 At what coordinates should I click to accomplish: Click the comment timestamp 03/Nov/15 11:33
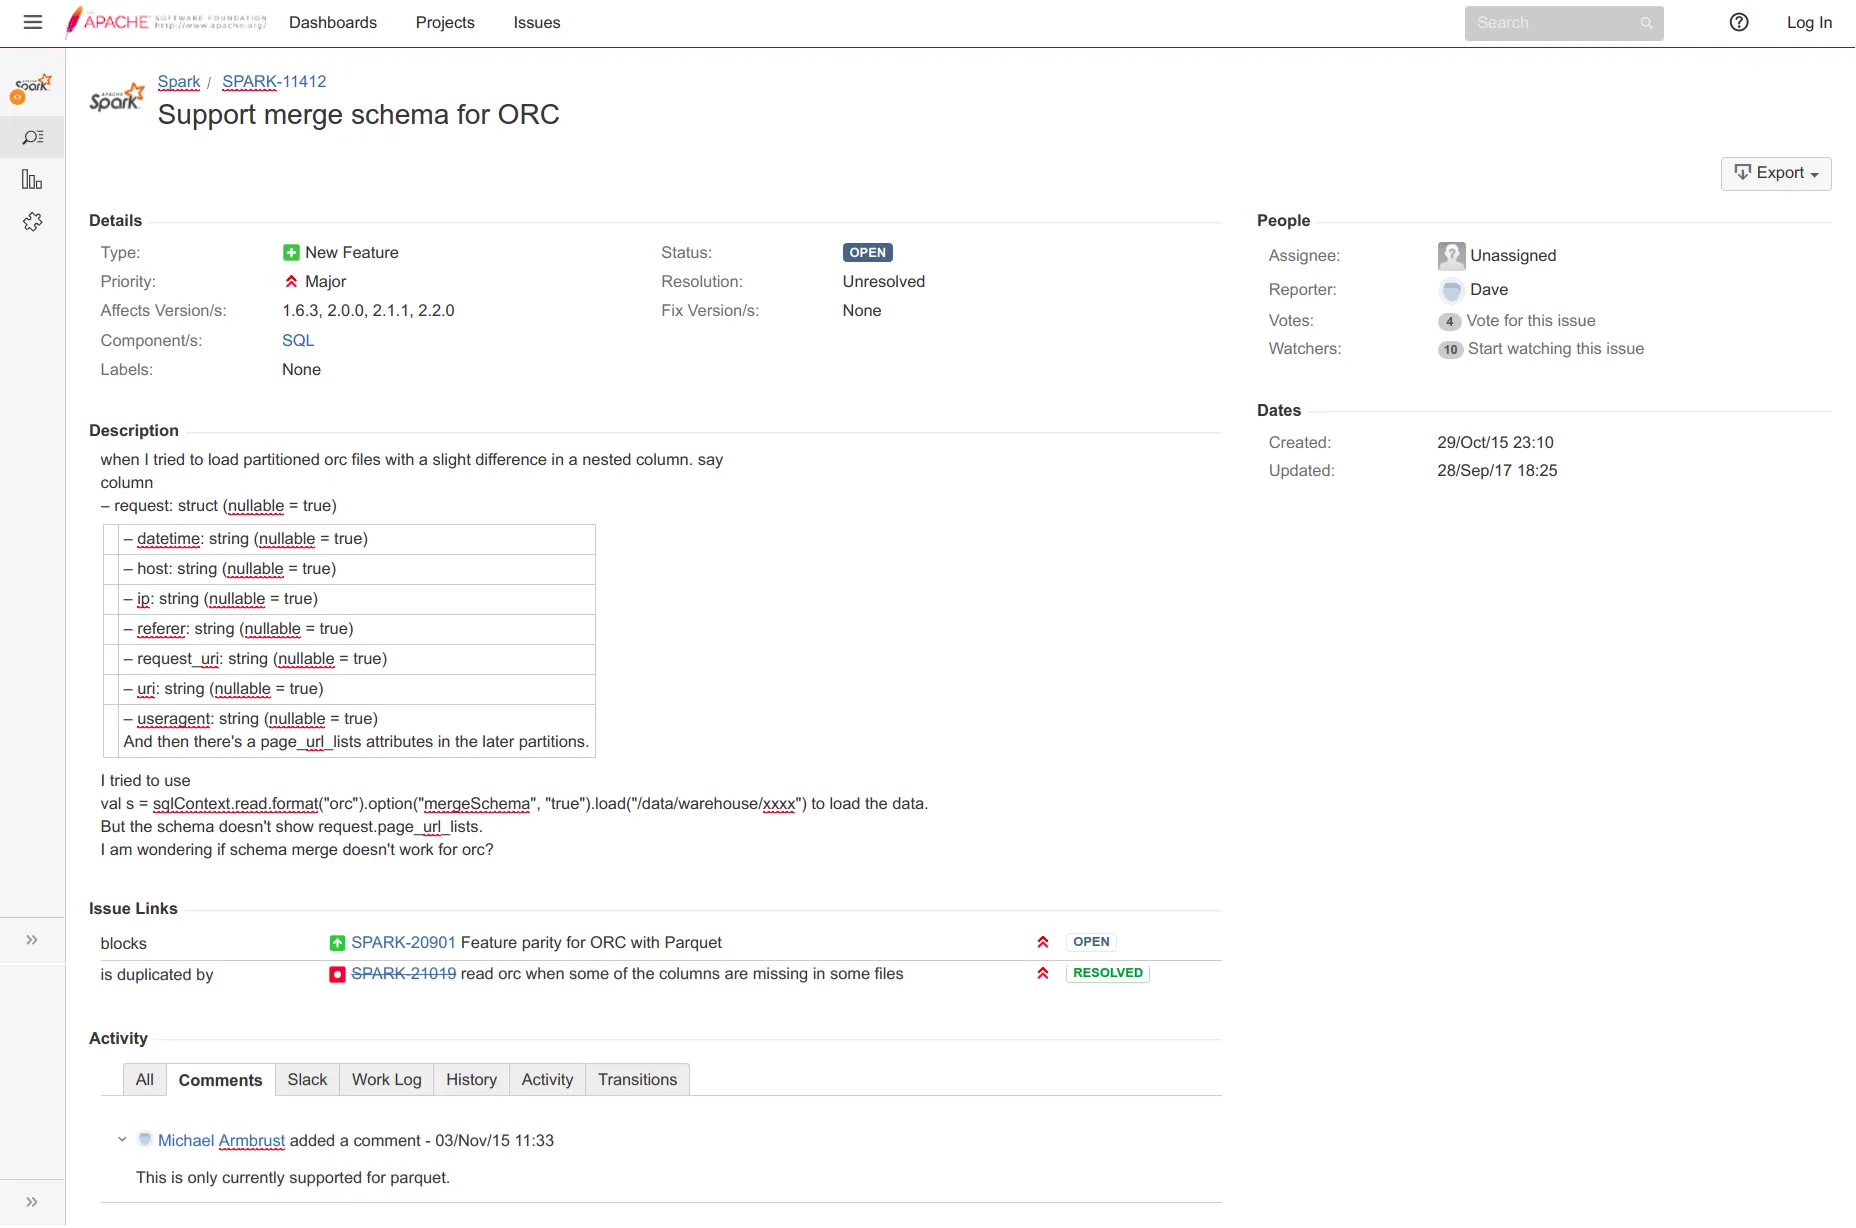(x=494, y=1141)
